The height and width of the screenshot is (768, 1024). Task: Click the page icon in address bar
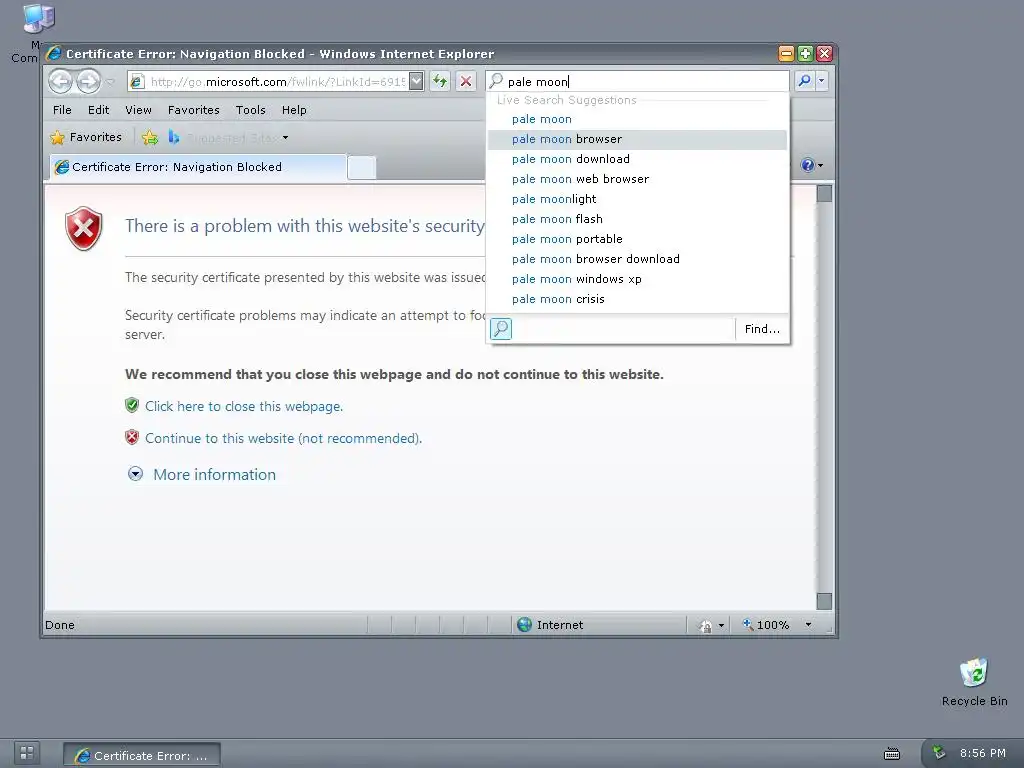pyautogui.click(x=137, y=82)
